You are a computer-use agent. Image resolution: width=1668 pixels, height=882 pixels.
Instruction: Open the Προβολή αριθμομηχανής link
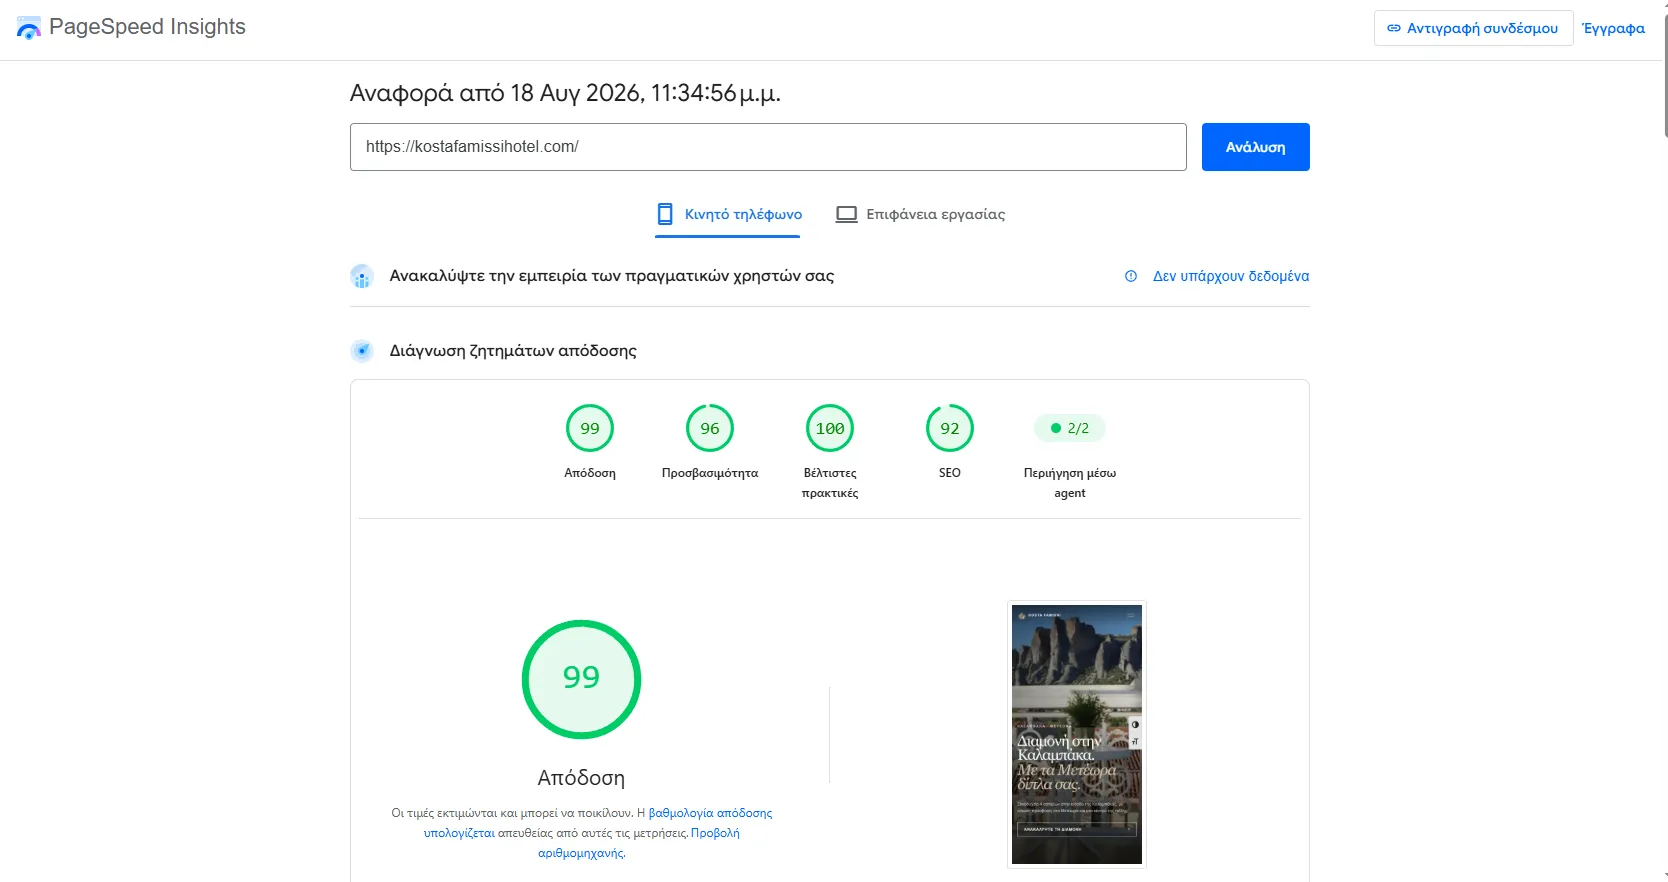(638, 843)
